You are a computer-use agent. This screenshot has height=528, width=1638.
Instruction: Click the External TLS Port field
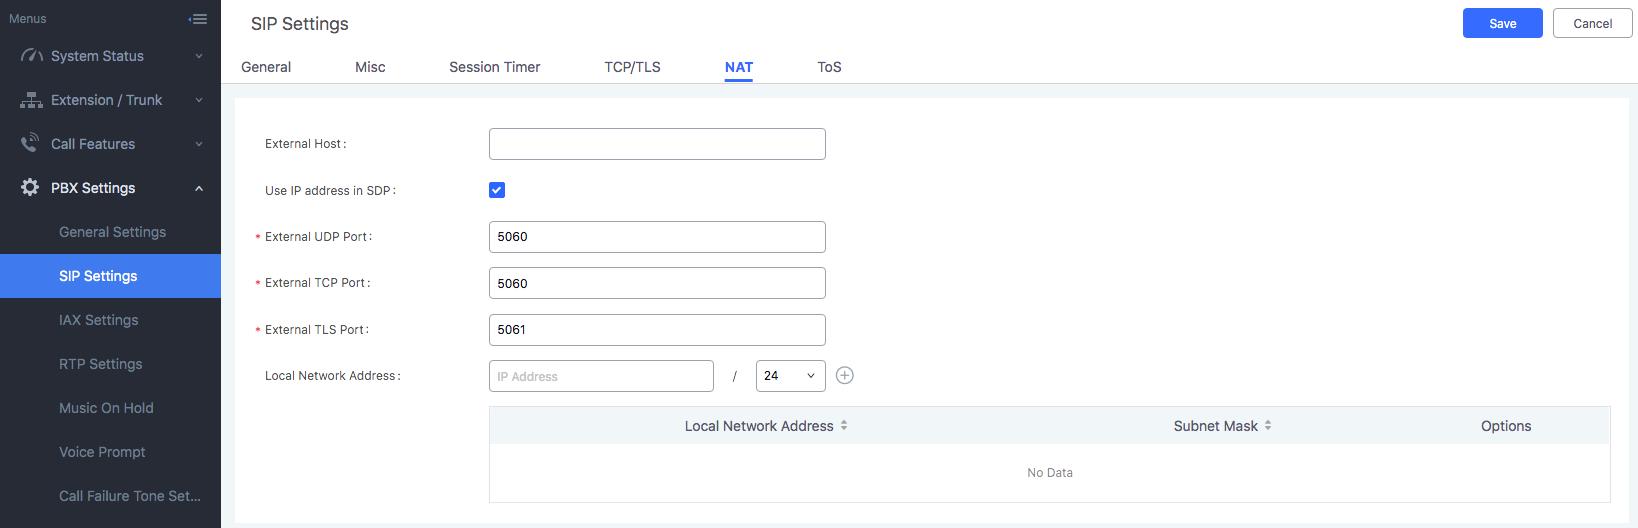[657, 330]
